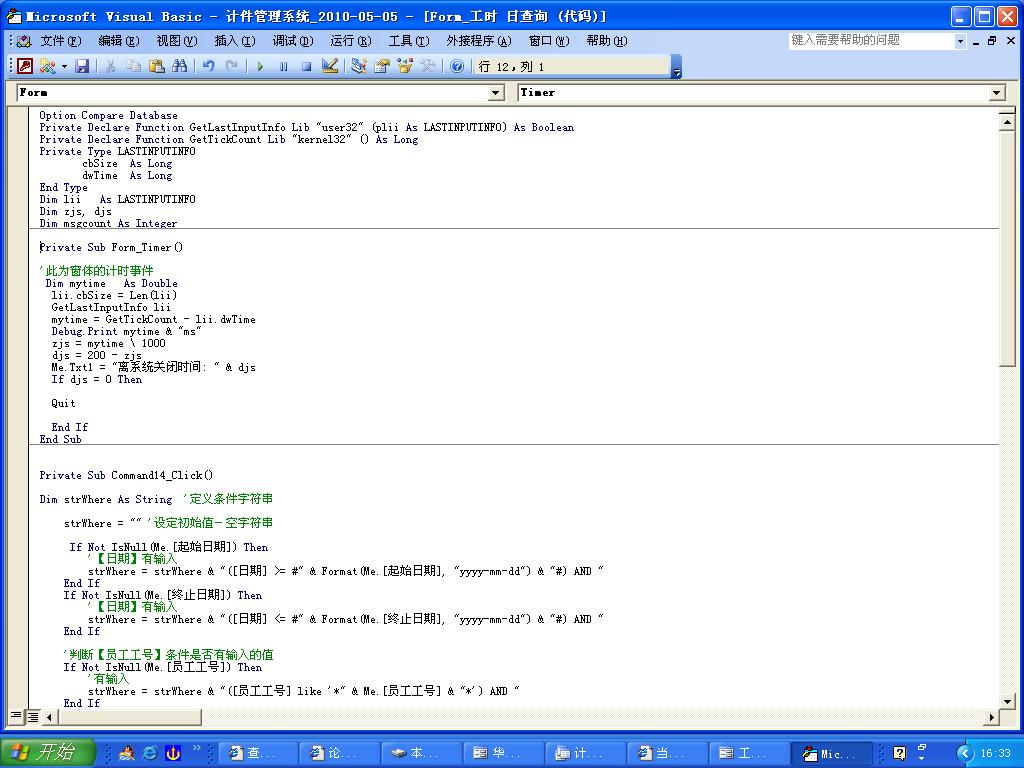Click the Break pause icon
Viewport: 1024px width, 768px height.
pyautogui.click(x=283, y=66)
